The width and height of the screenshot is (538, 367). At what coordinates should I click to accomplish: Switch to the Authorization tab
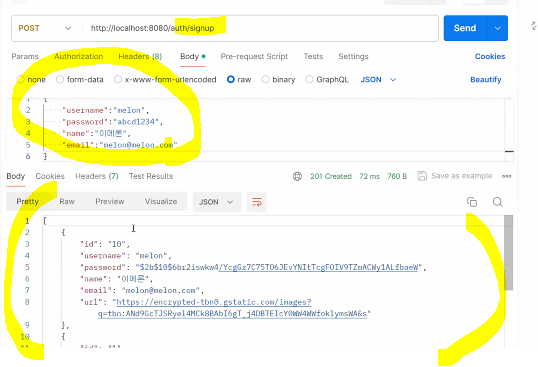click(79, 56)
